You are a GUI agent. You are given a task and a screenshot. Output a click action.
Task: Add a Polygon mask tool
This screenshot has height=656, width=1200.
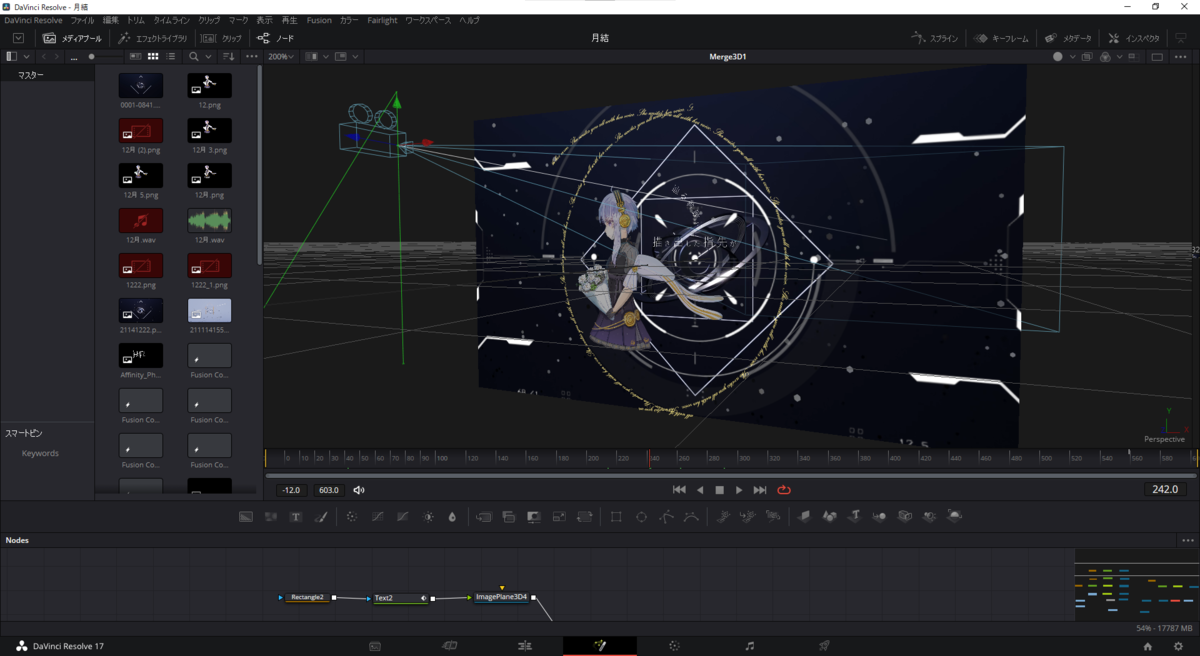(x=666, y=517)
